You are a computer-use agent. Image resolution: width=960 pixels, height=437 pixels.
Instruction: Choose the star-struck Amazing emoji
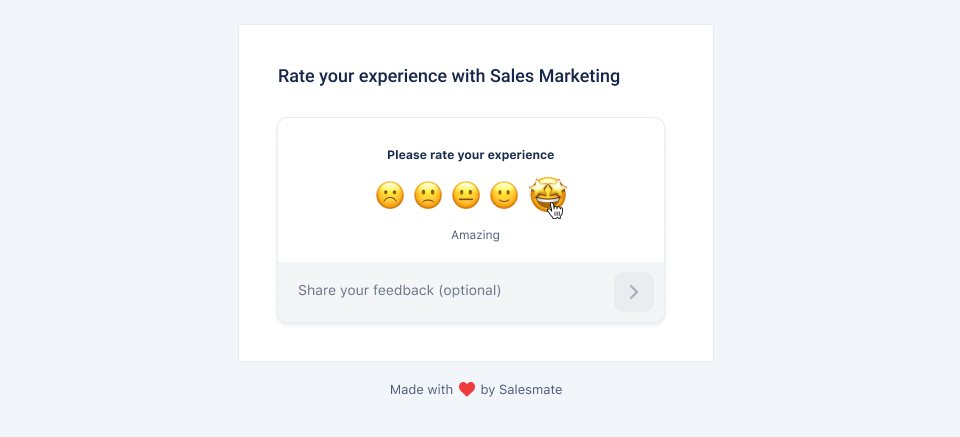point(548,195)
